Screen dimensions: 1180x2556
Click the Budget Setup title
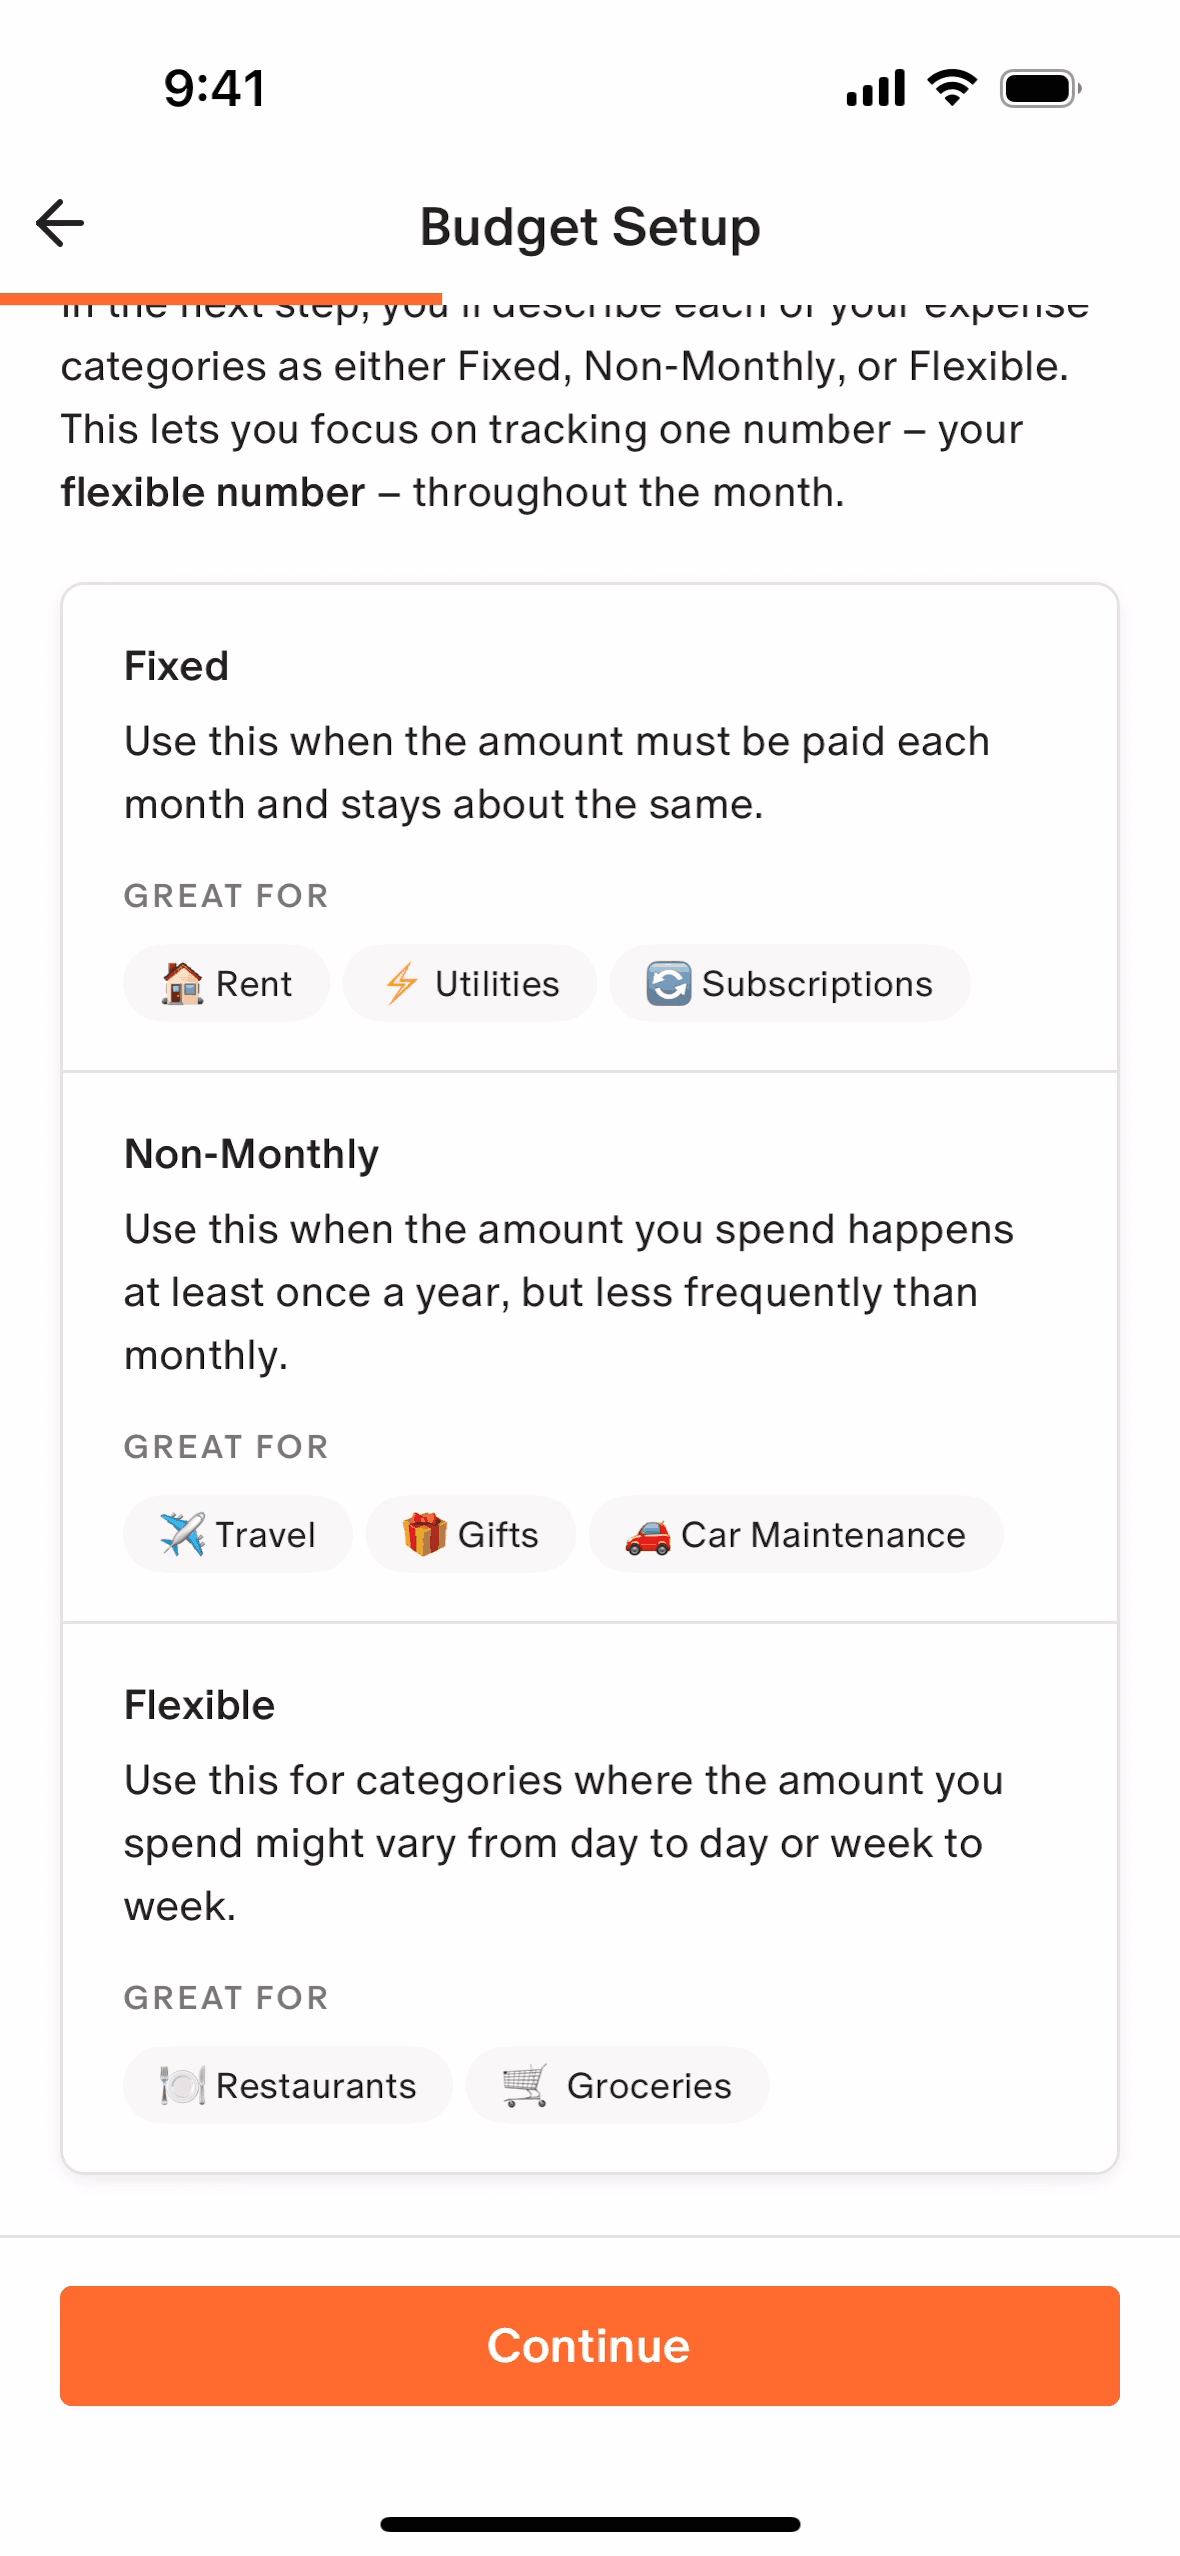(x=590, y=227)
